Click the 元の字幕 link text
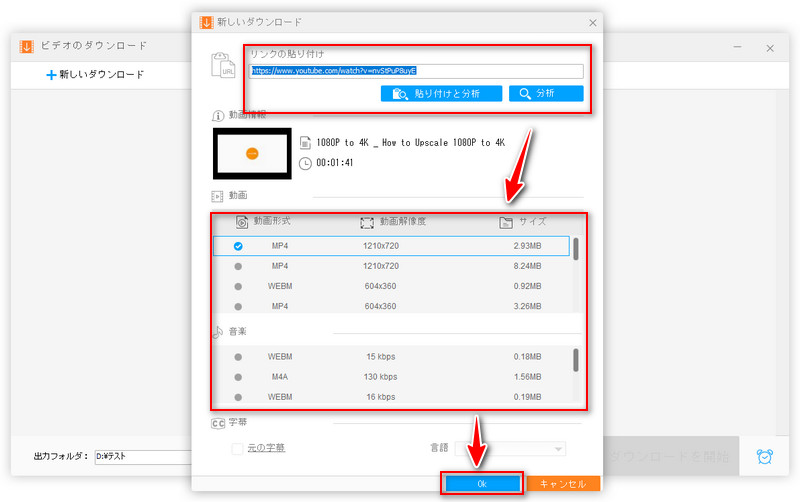The height and width of the screenshot is (502, 800). [266, 448]
